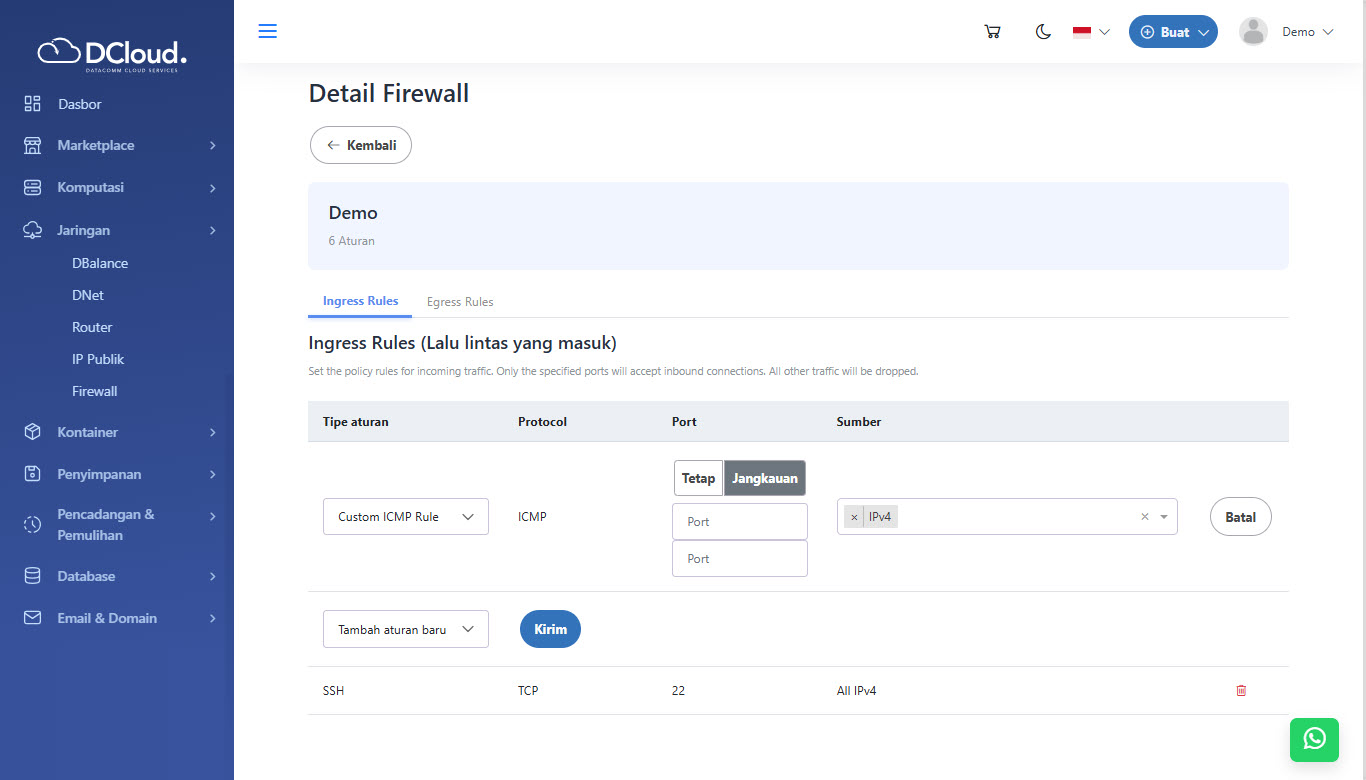Open the language flag dropdown
Image resolution: width=1366 pixels, height=780 pixels.
point(1091,32)
